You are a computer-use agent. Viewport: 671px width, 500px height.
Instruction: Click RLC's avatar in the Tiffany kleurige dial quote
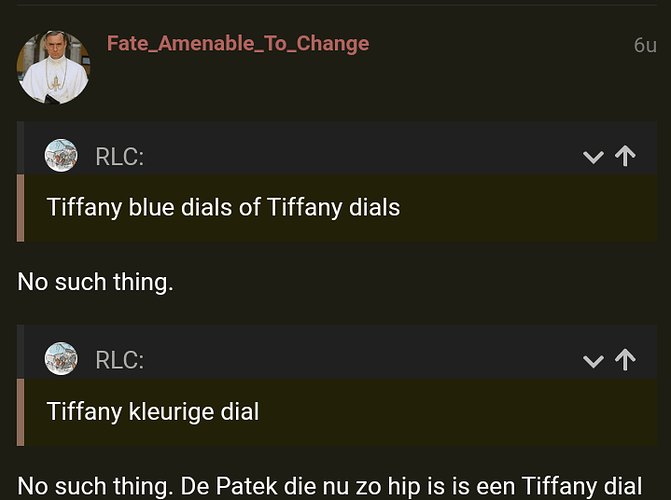61,359
